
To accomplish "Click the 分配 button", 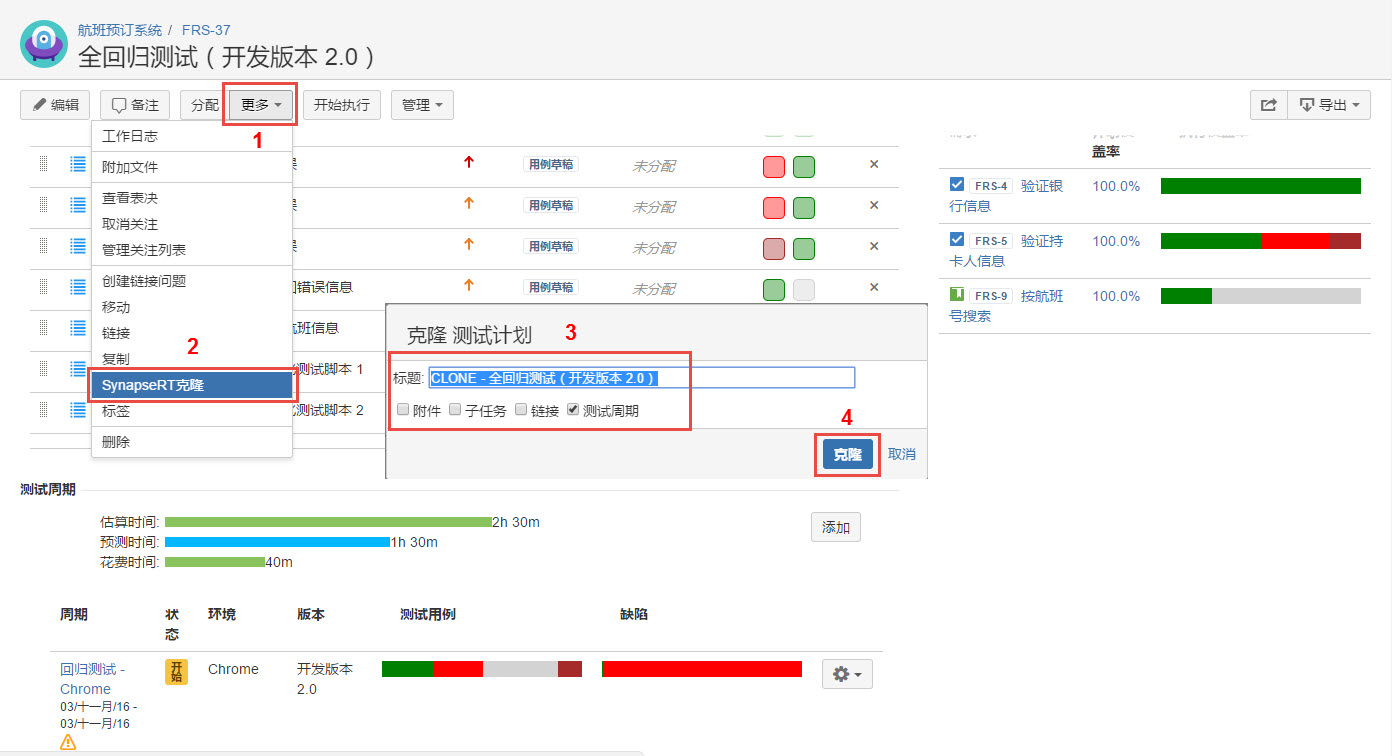I will pos(203,105).
